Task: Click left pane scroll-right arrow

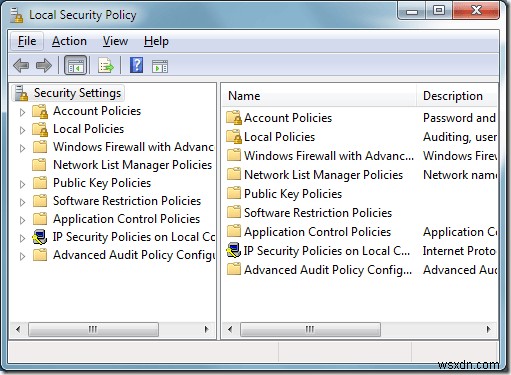Action: (x=206, y=329)
